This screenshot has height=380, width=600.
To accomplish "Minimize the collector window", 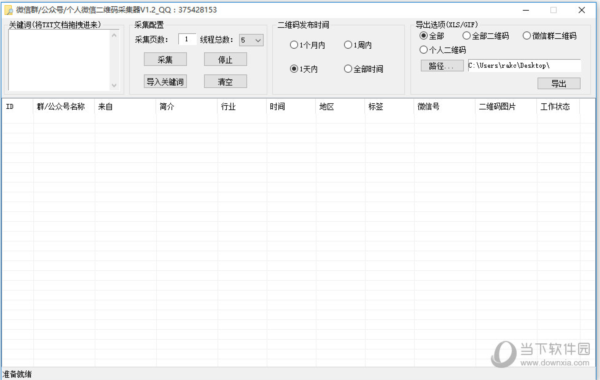I will point(526,10).
